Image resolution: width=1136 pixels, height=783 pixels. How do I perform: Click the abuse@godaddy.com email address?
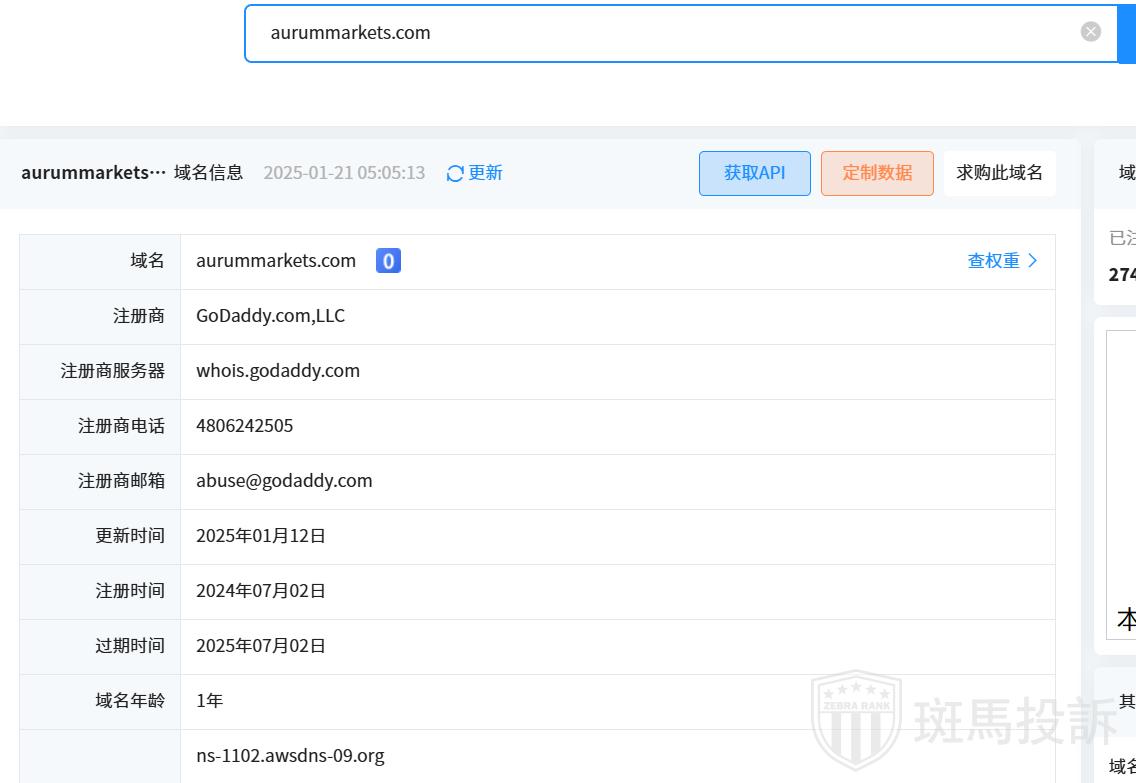pyautogui.click(x=284, y=481)
